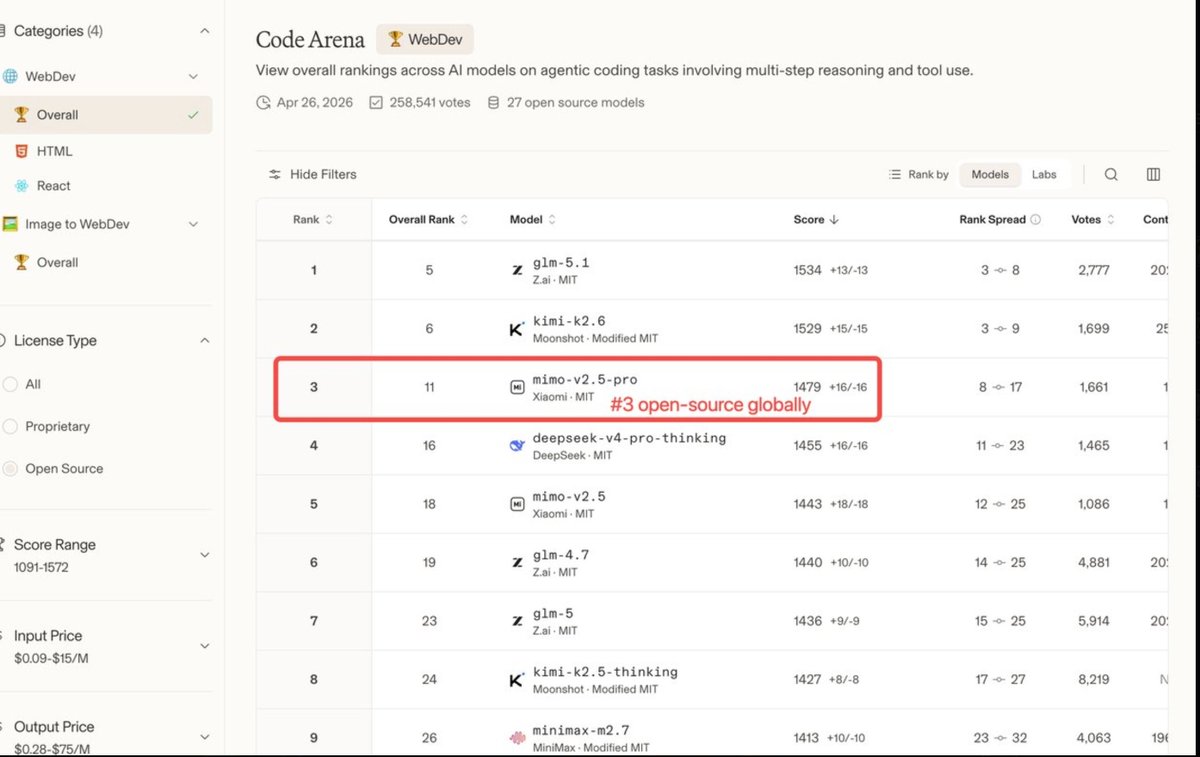Click the 8,219 votes cell

[1093, 680]
